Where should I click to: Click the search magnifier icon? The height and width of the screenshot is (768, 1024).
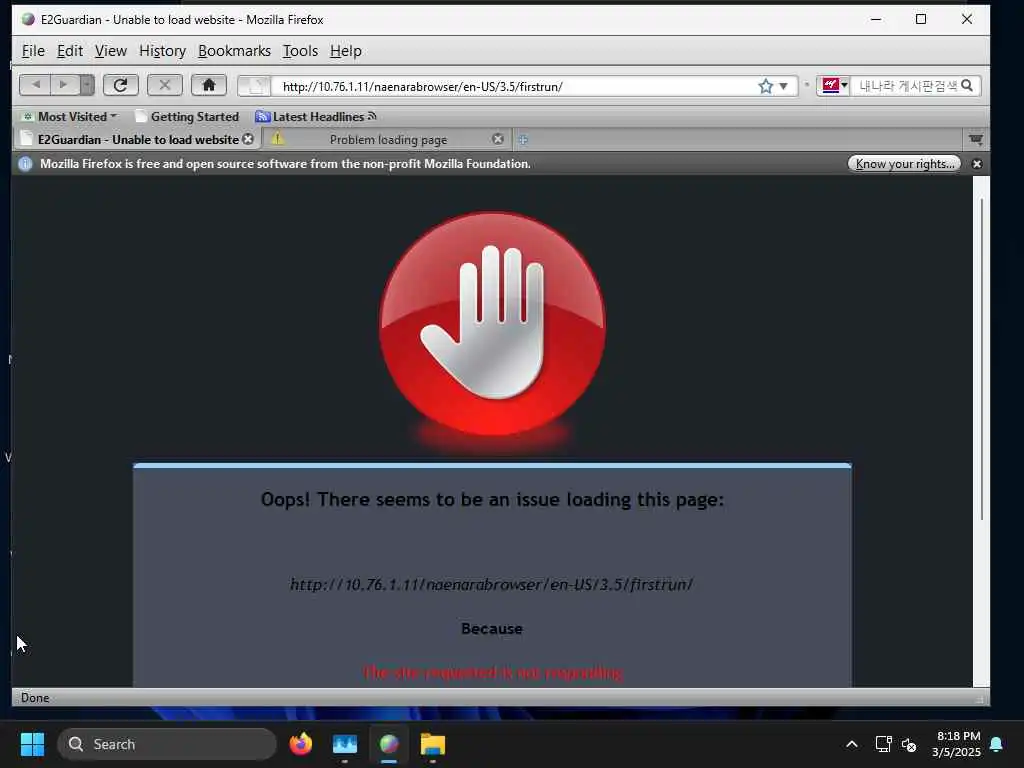pos(967,86)
